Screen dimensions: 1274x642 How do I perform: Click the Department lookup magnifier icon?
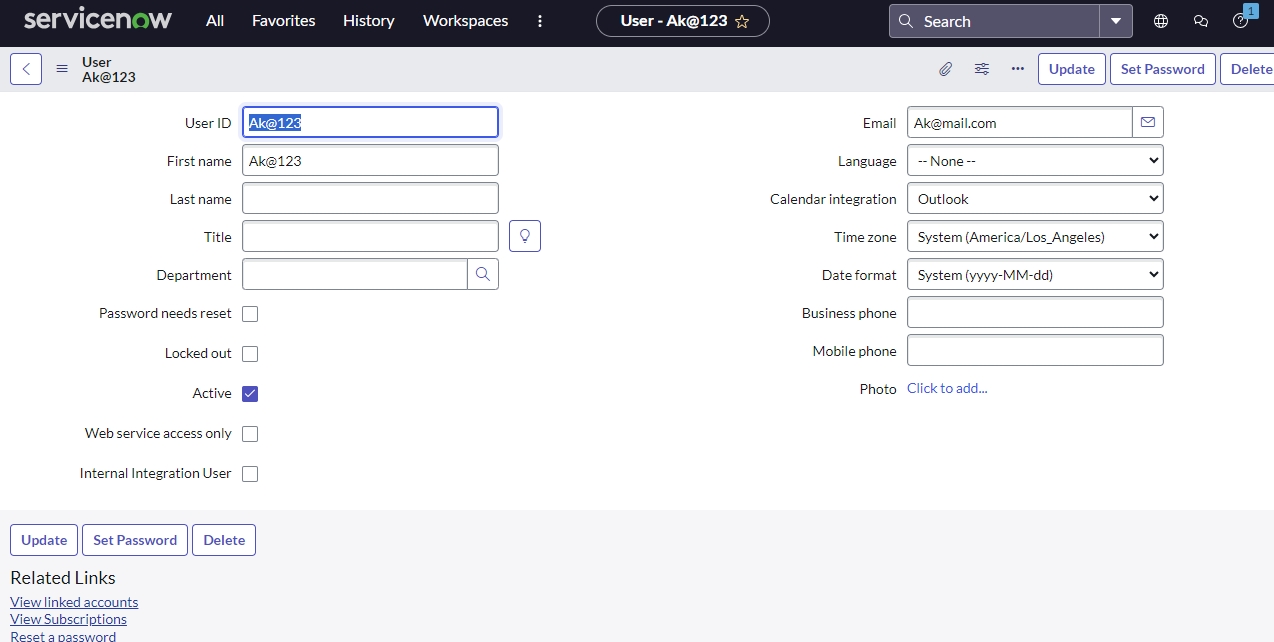click(x=483, y=274)
